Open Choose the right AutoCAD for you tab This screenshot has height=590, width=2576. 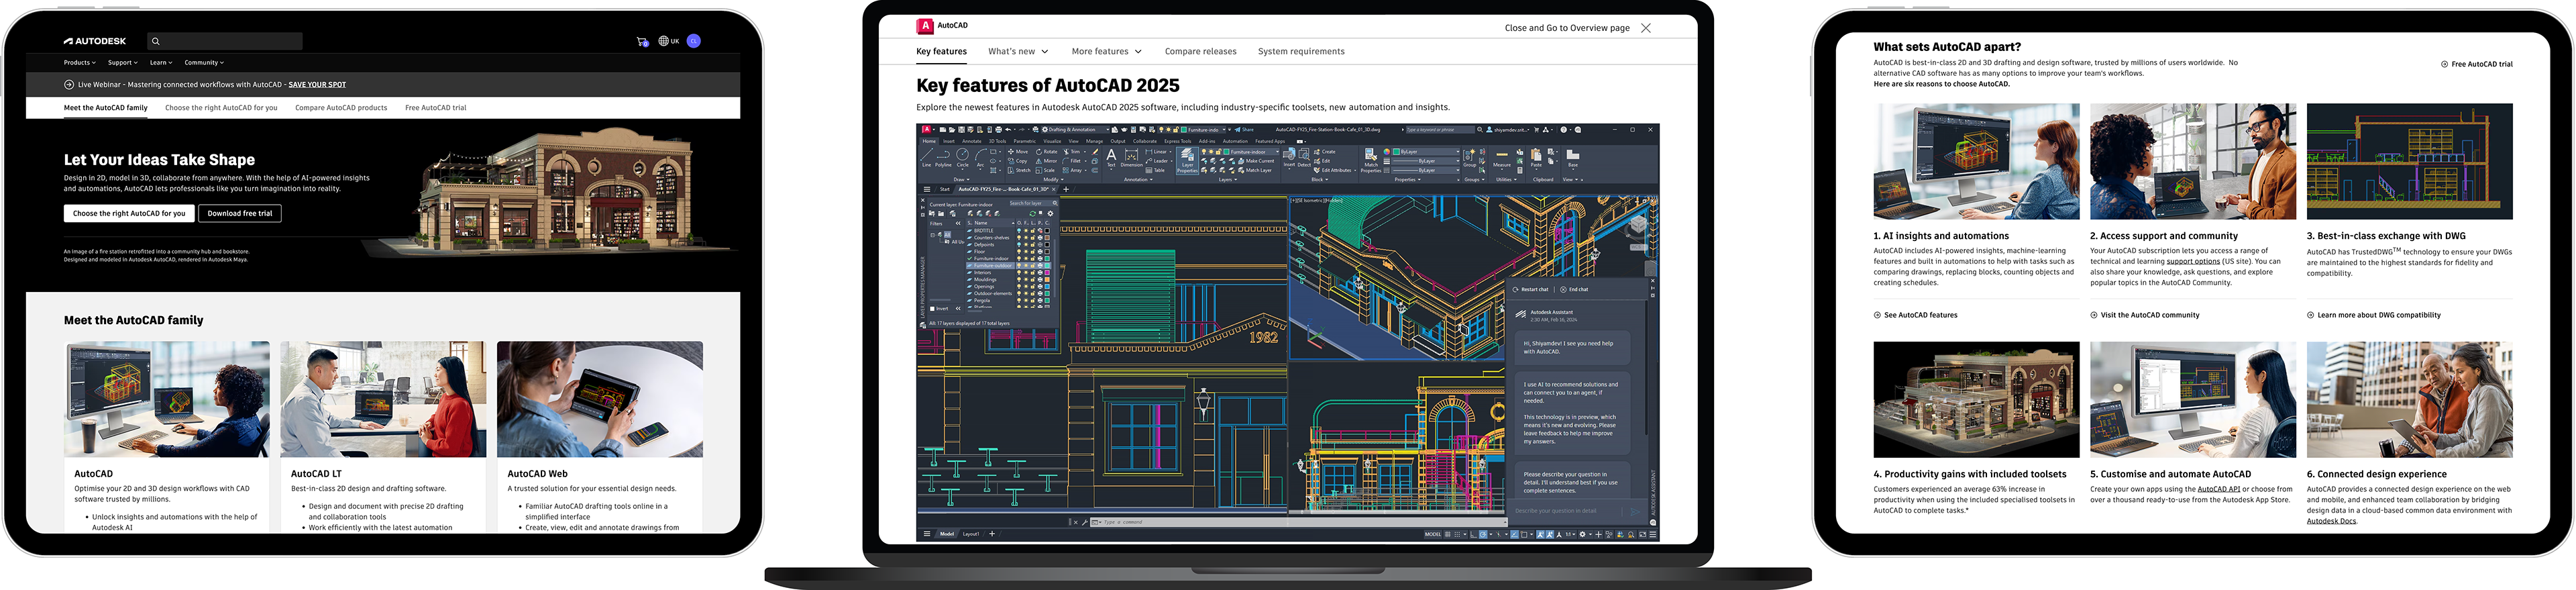[221, 108]
